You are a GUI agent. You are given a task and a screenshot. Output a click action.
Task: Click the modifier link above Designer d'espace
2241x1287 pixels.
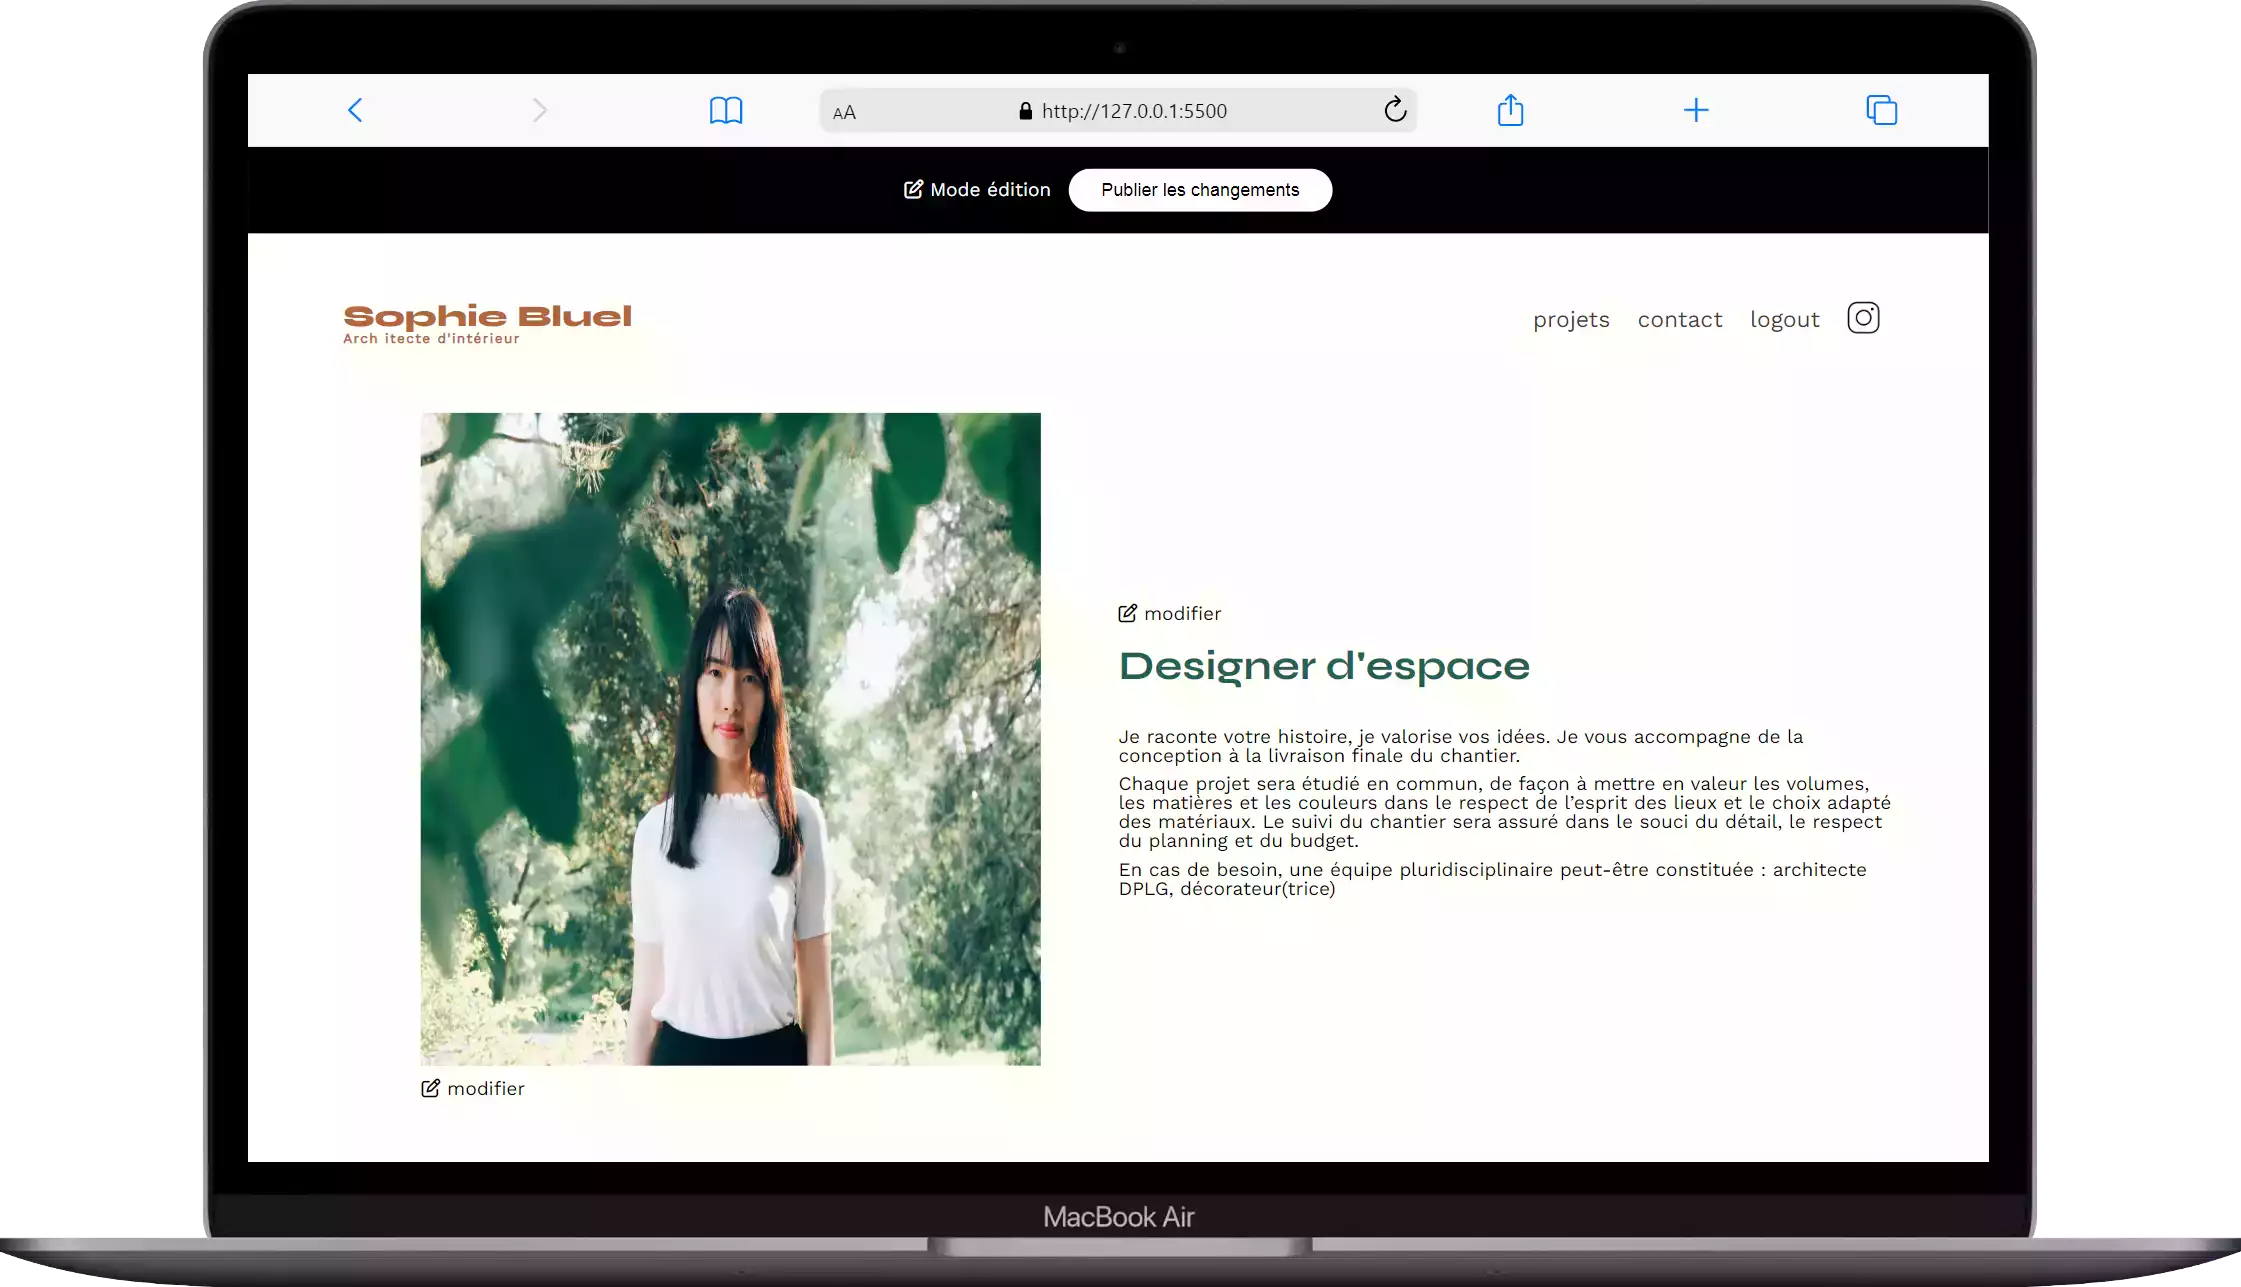1182,614
